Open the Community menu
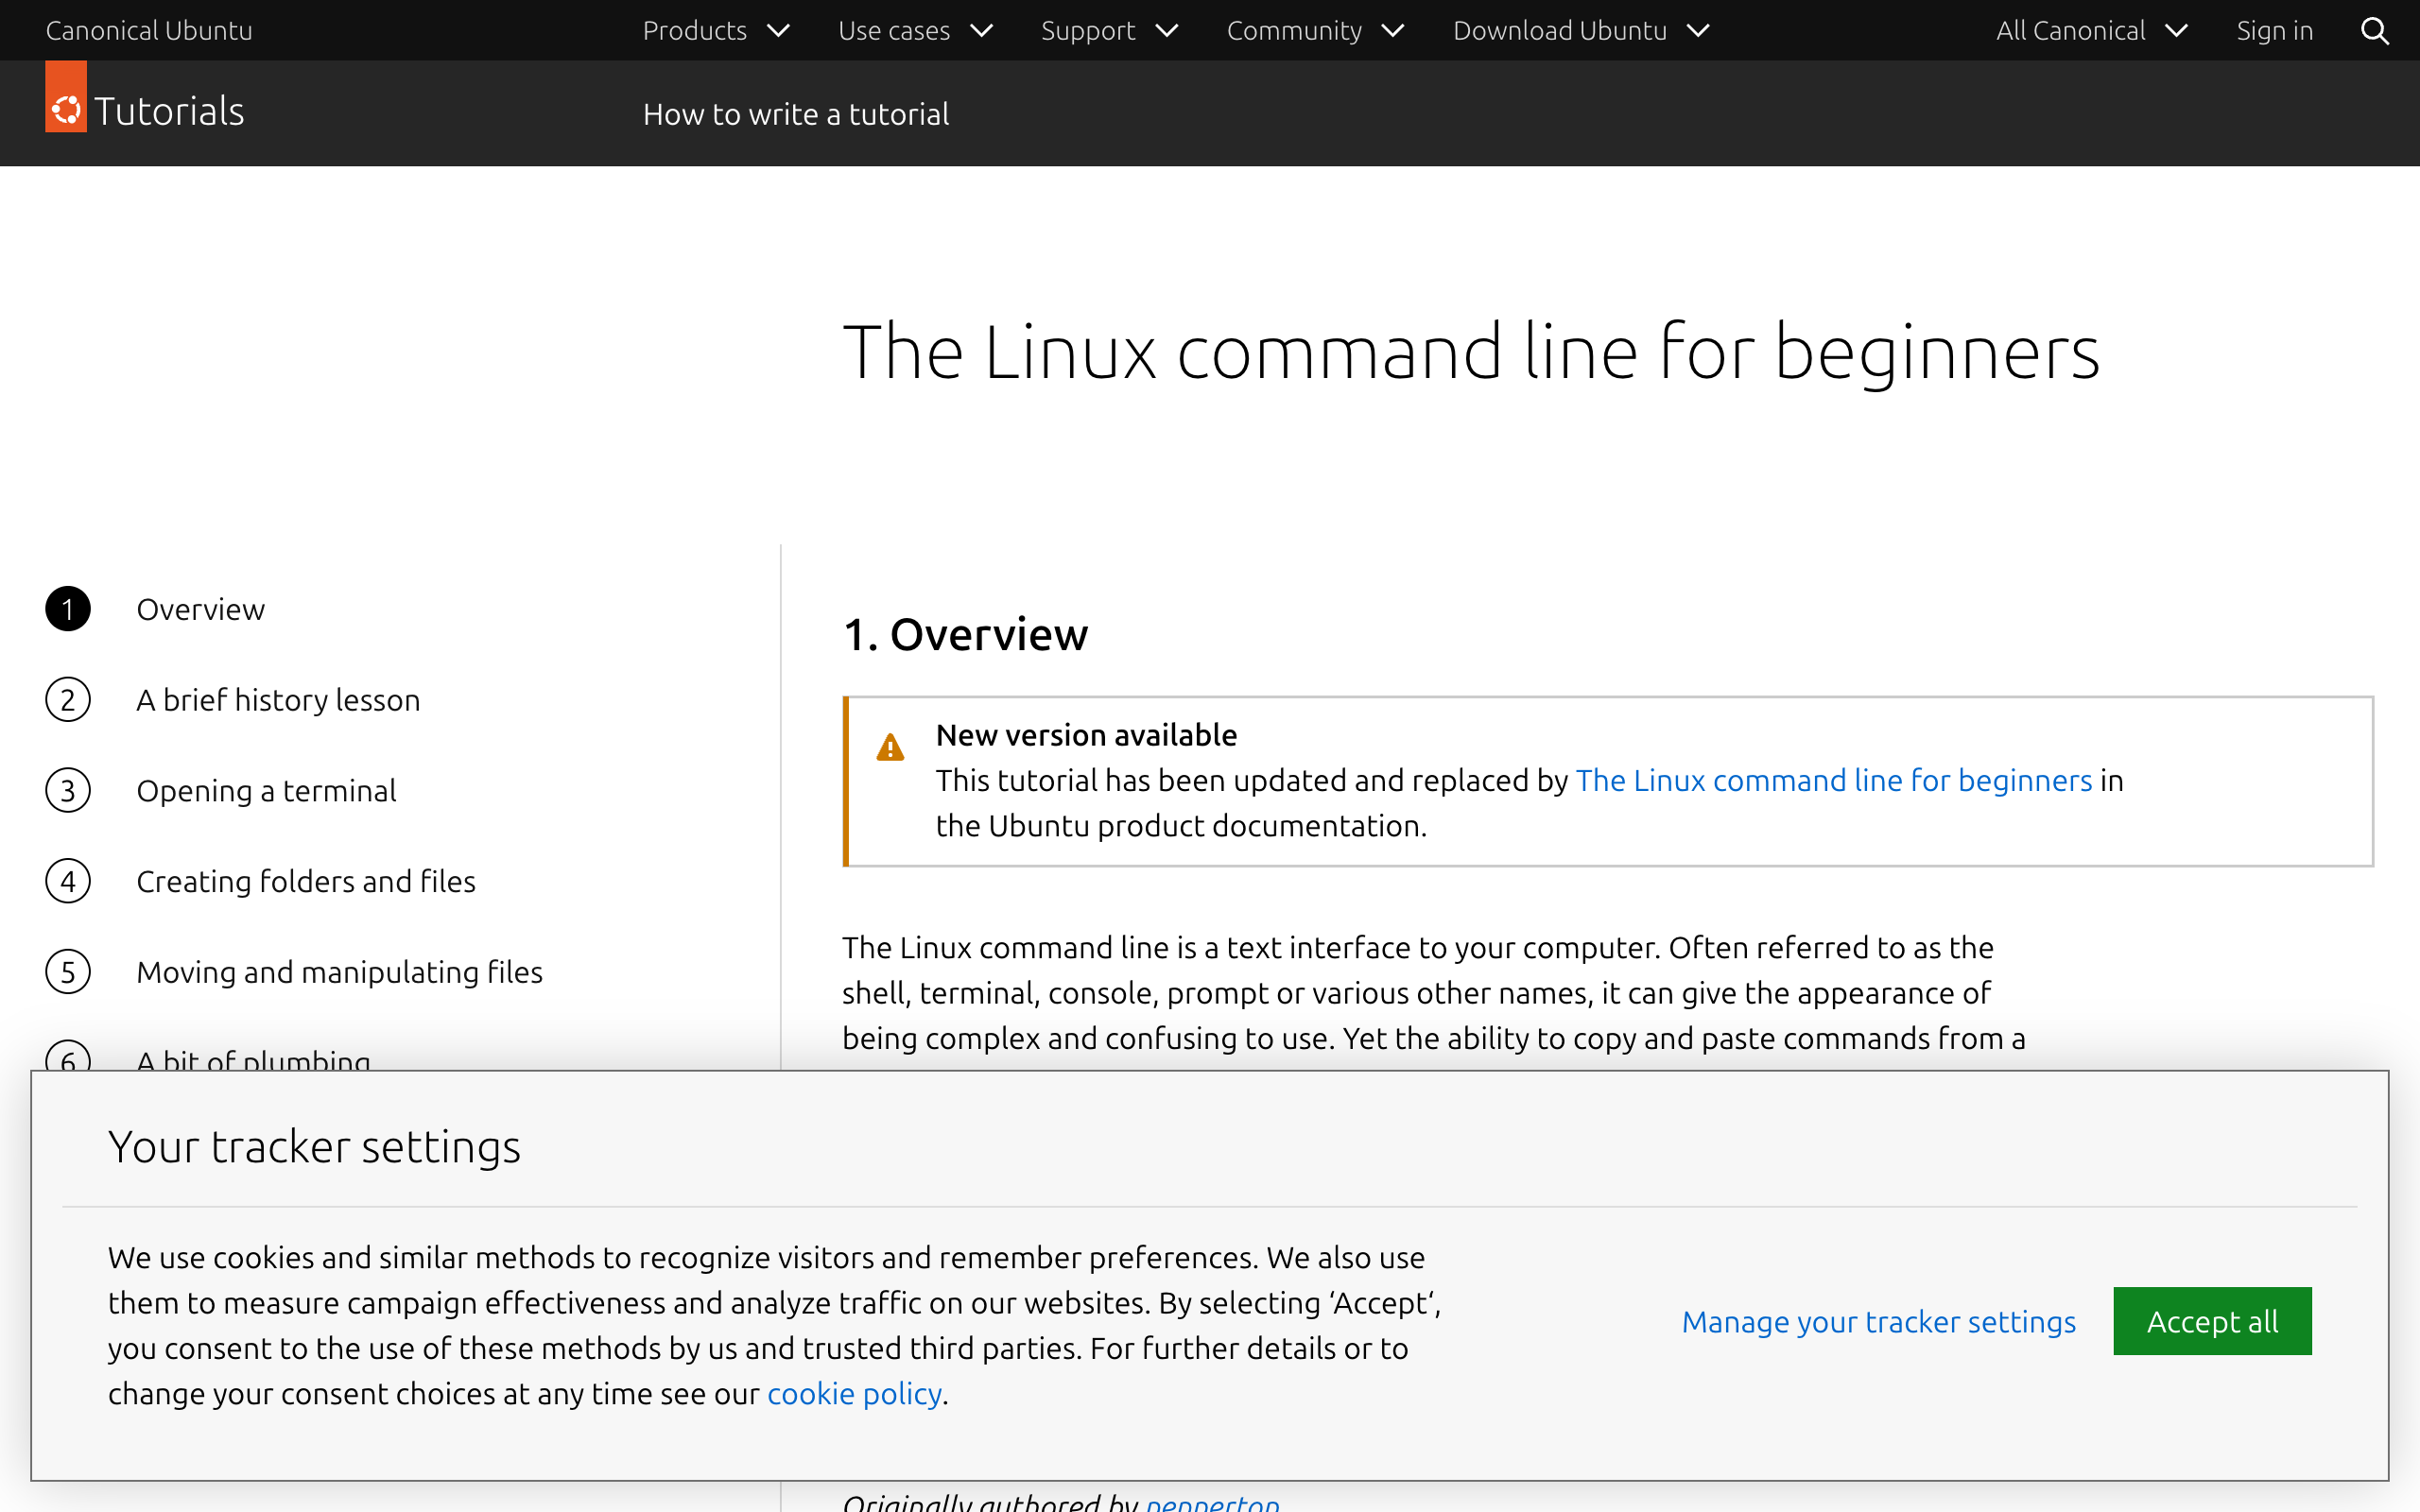 pos(1314,30)
